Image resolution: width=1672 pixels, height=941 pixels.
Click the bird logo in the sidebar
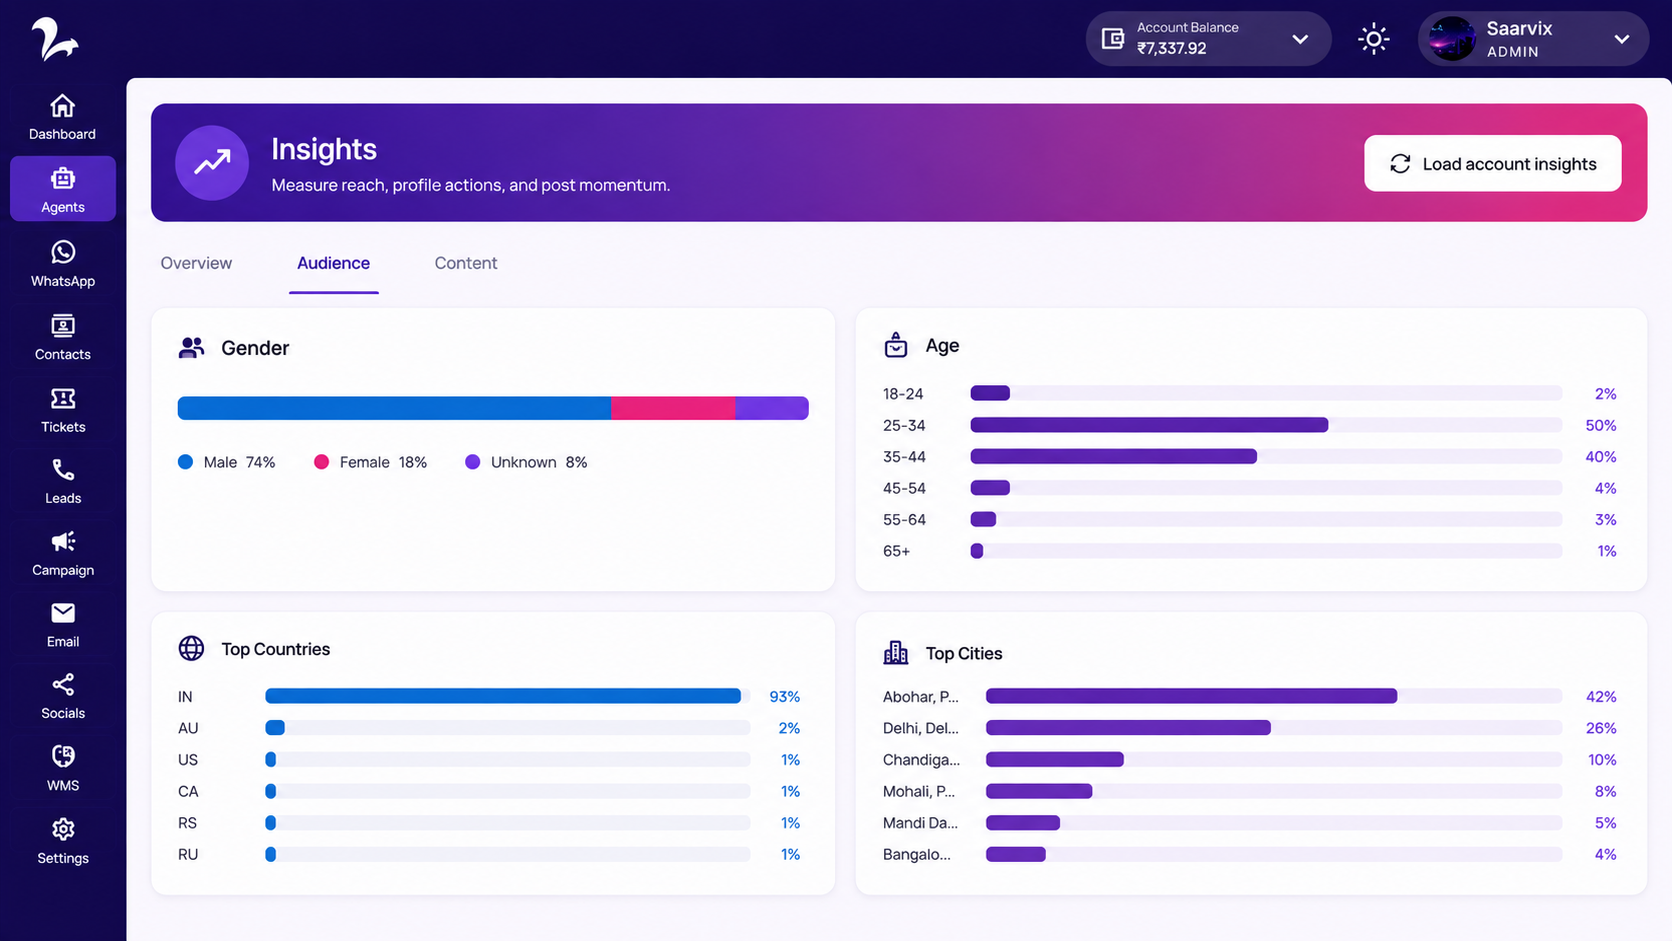click(54, 39)
